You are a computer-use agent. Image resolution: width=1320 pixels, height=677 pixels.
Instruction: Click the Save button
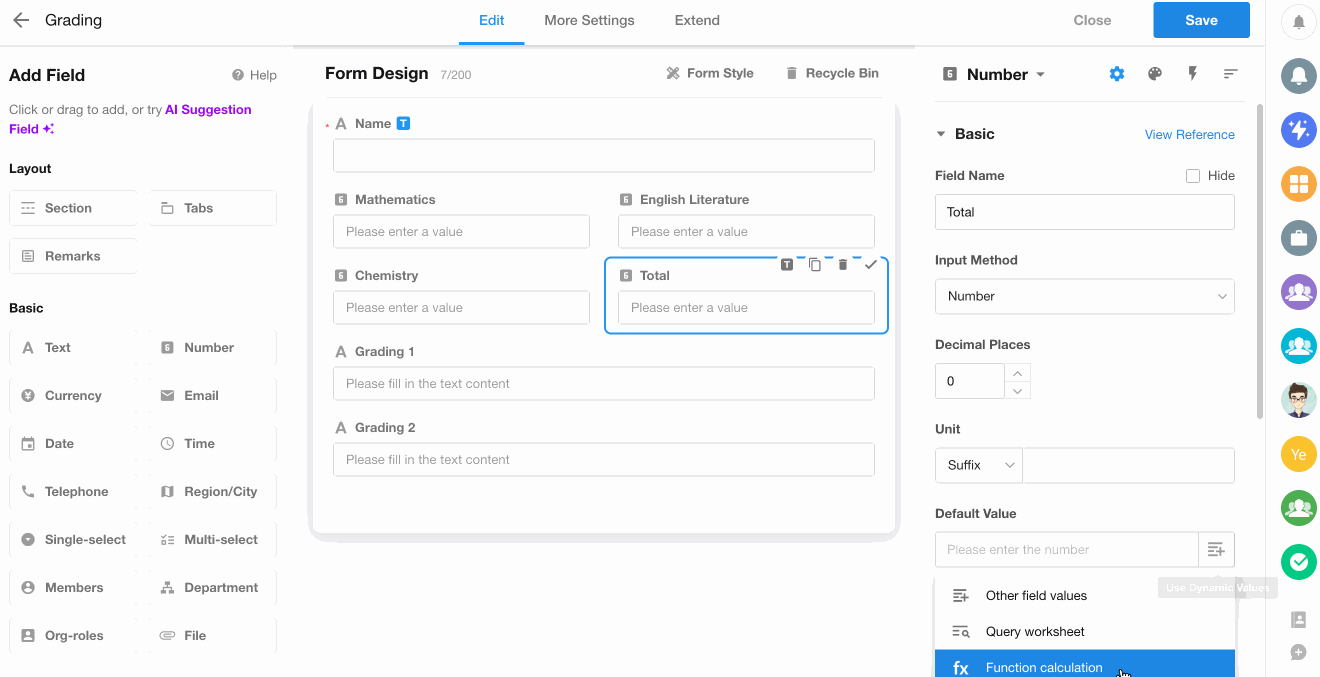click(x=1200, y=20)
